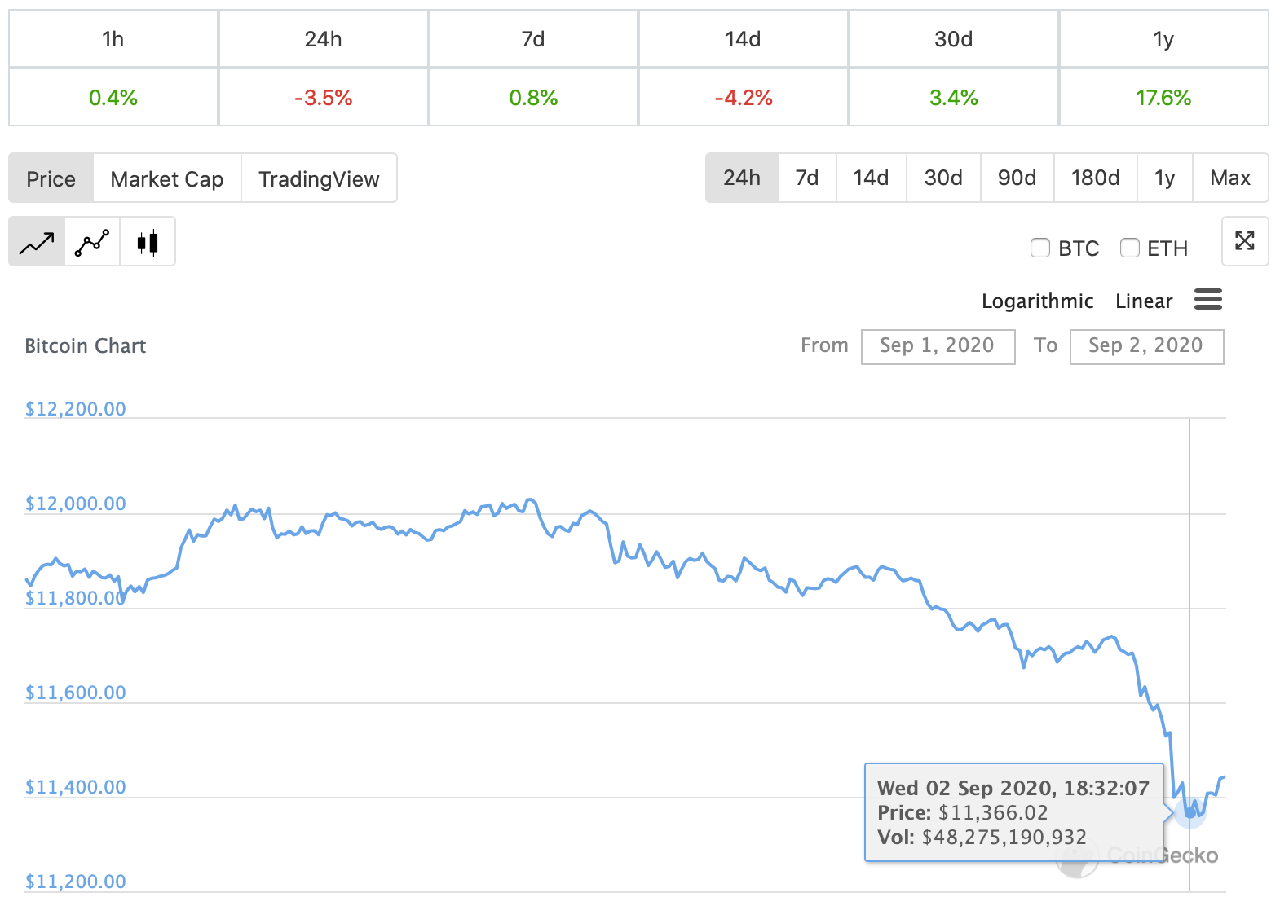Viewport: 1280px width, 906px height.
Task: Click the 14d column header in table
Action: [743, 39]
